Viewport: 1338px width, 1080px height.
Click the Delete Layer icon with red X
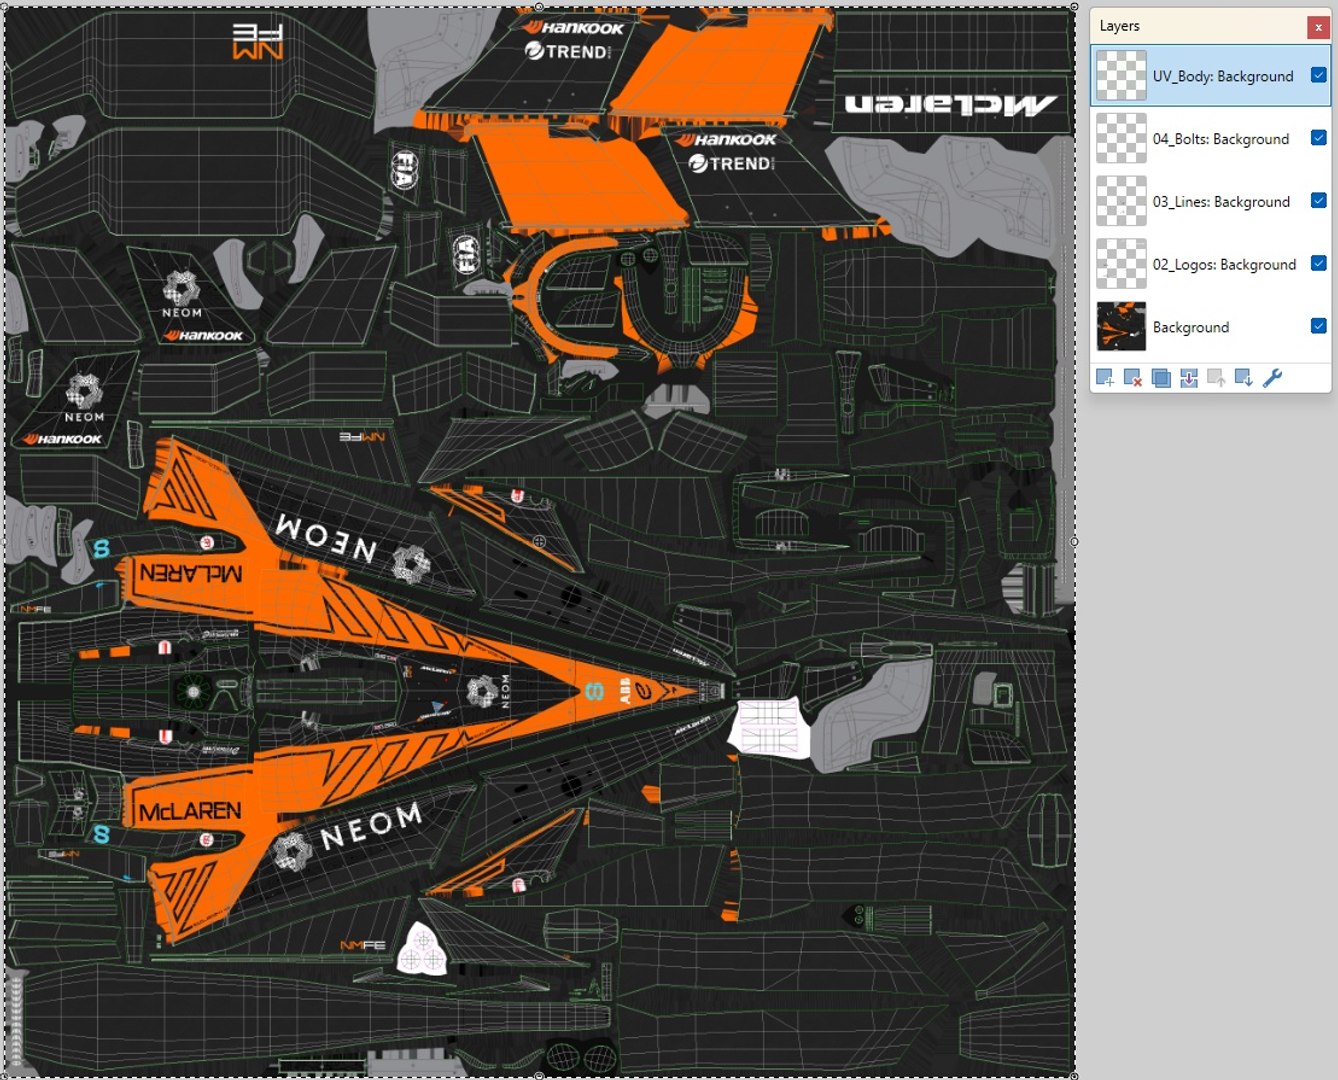pos(1132,378)
